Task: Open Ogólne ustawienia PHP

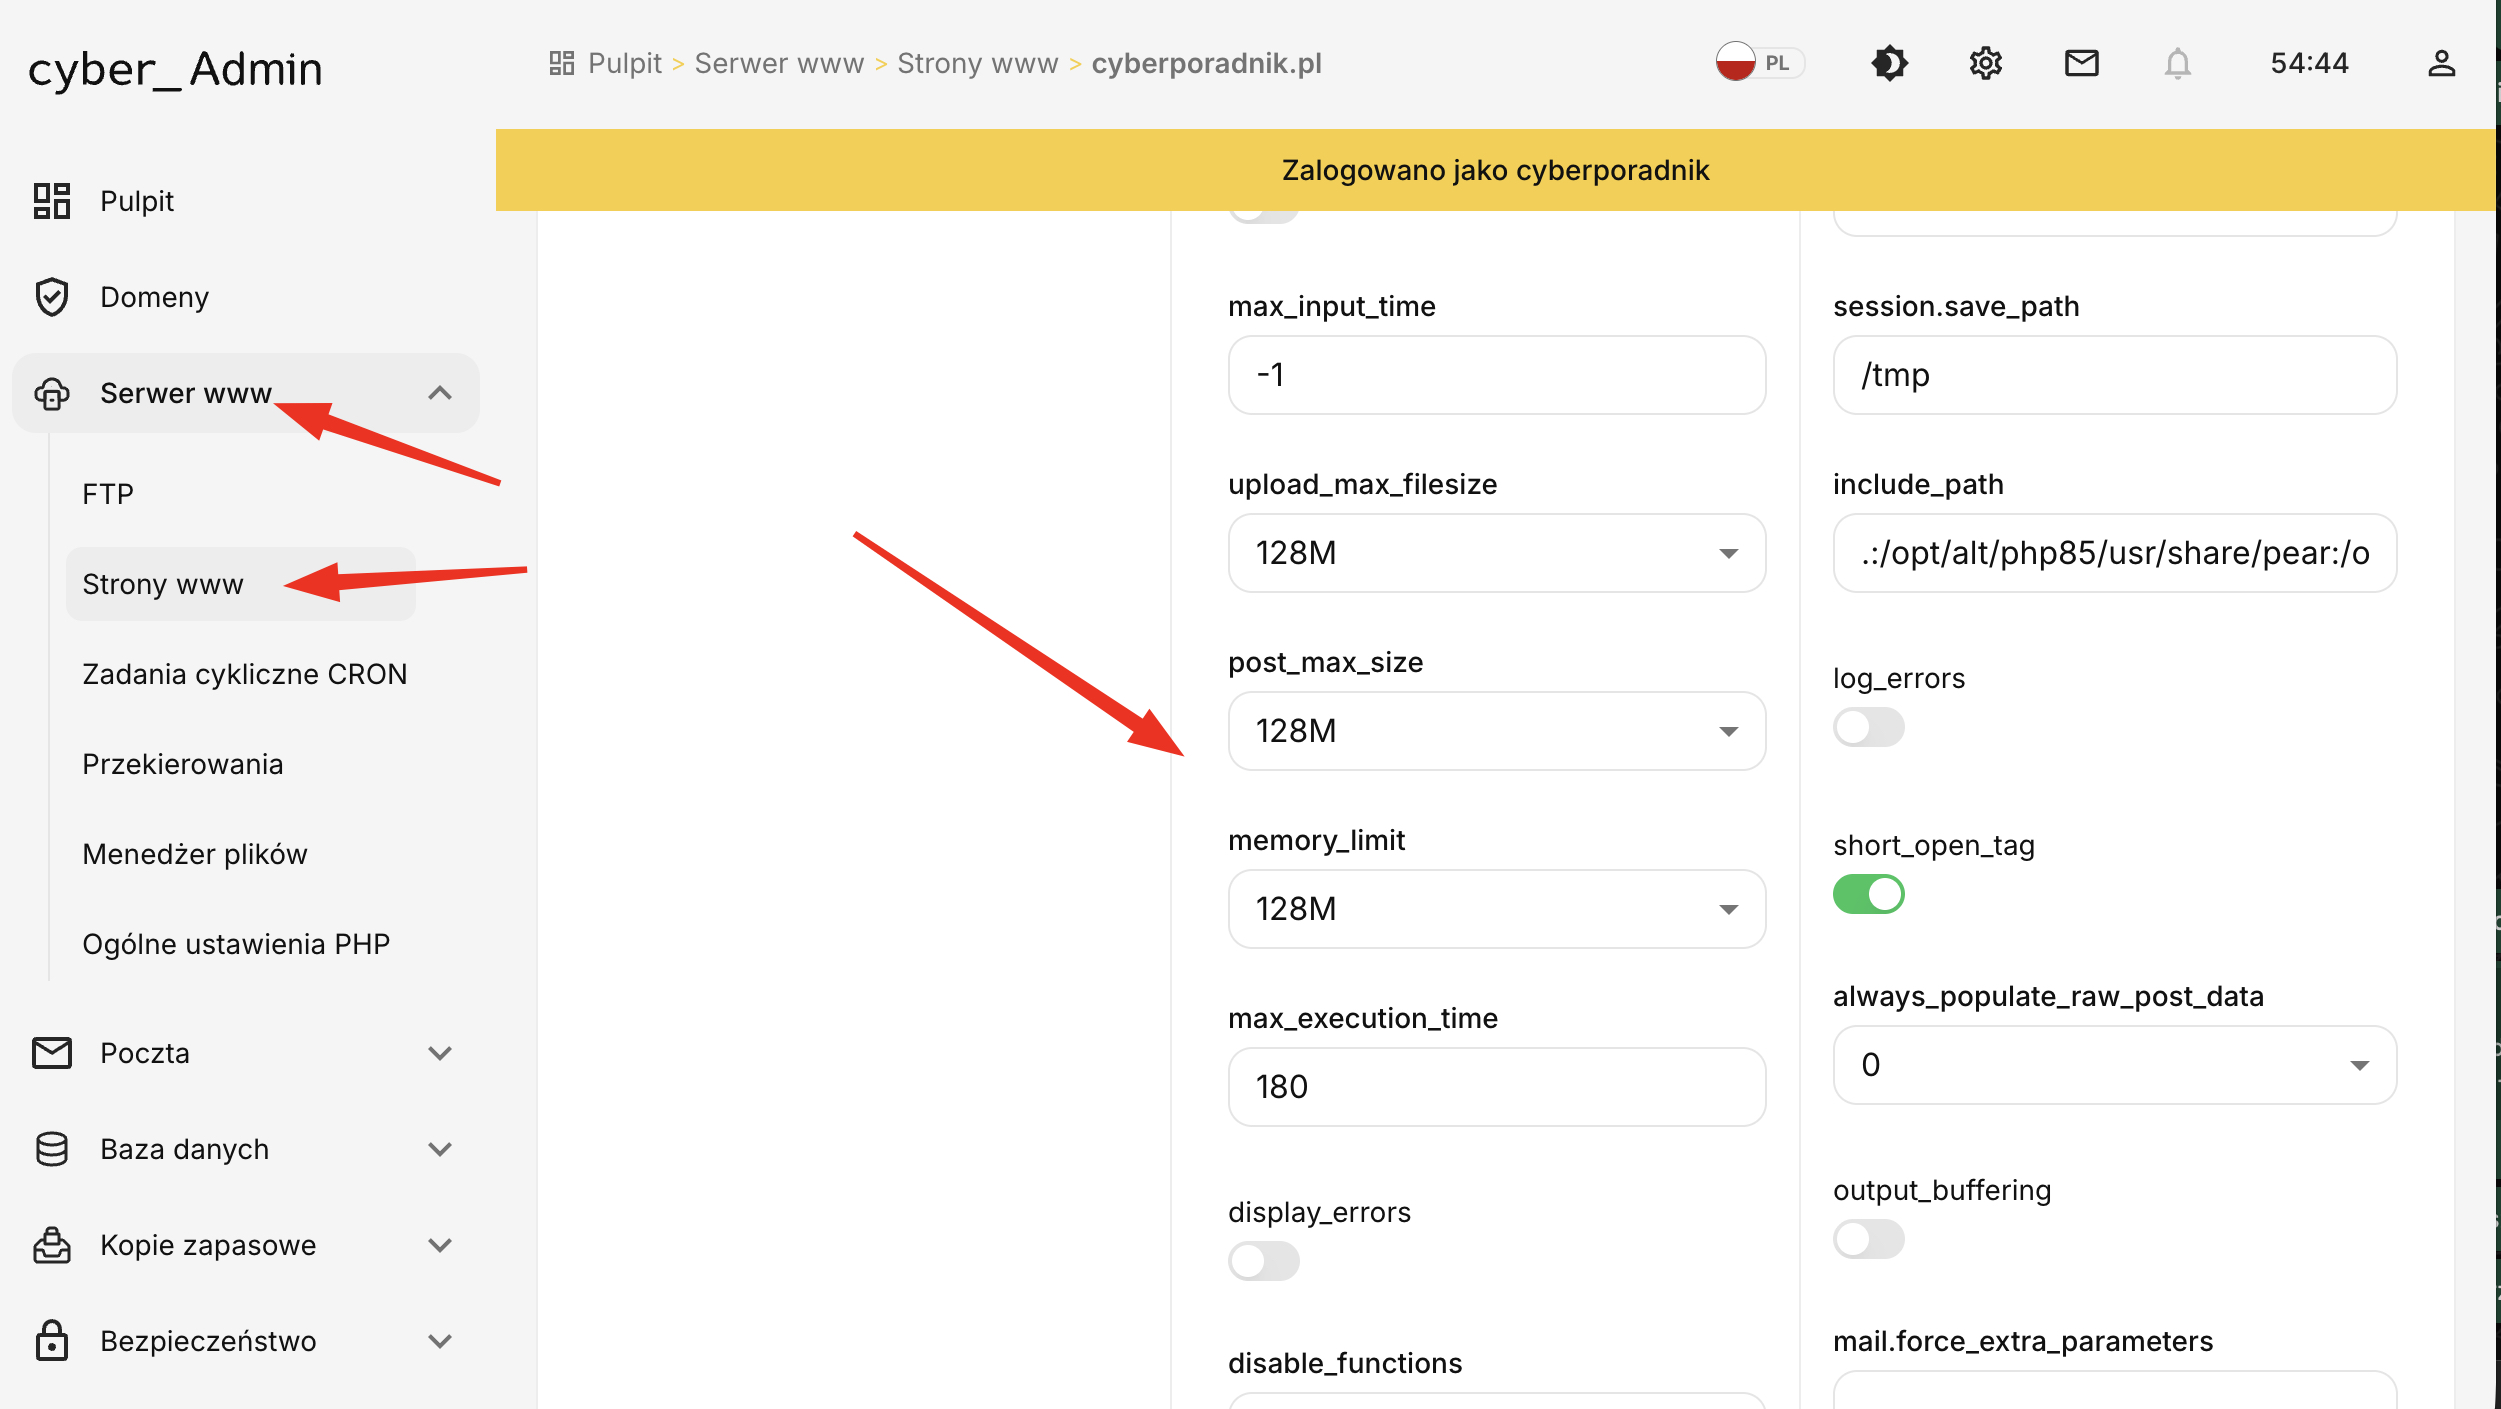Action: pos(236,944)
